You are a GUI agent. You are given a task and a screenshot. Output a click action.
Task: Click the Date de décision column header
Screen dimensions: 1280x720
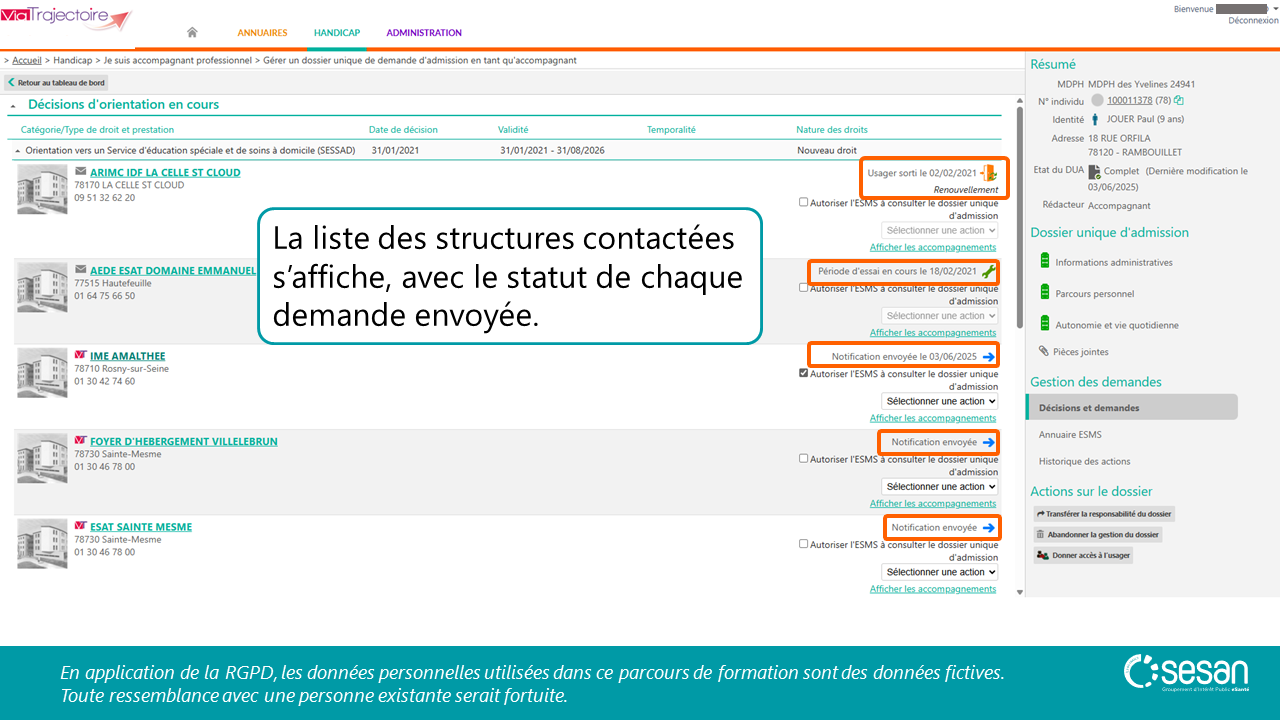click(403, 130)
